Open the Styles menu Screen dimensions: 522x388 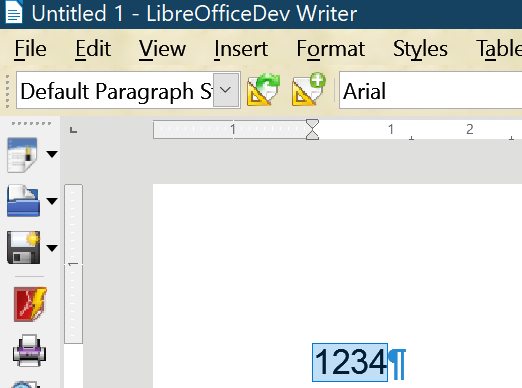coord(420,49)
